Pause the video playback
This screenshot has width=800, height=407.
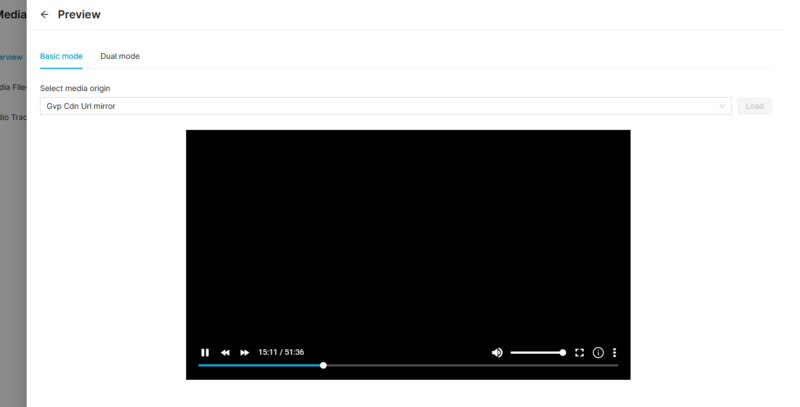click(205, 352)
